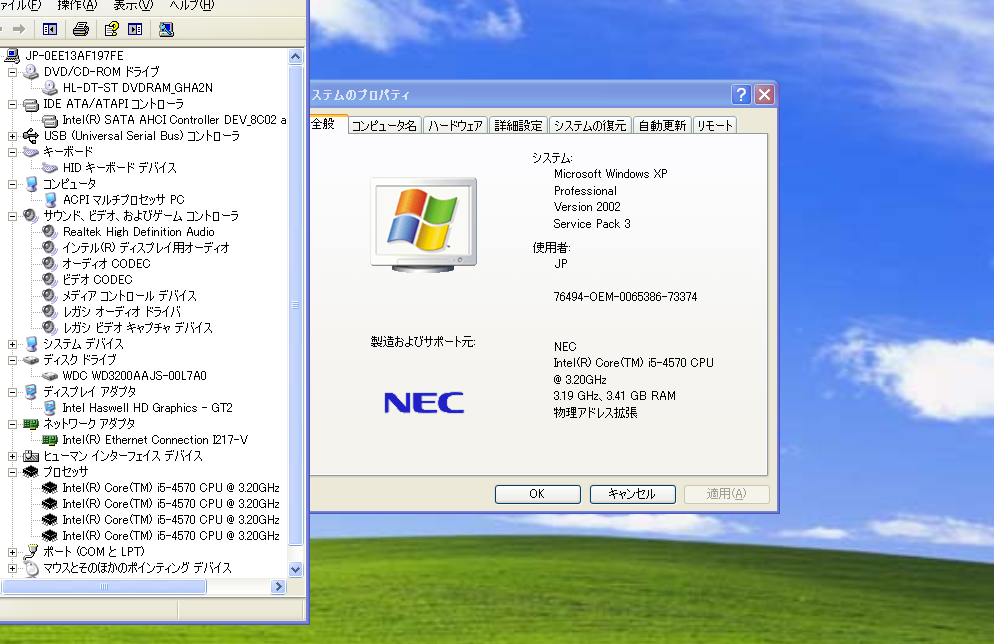Collapse the ディスプレイ アダプタ node
This screenshot has height=644, width=994.
[12, 392]
